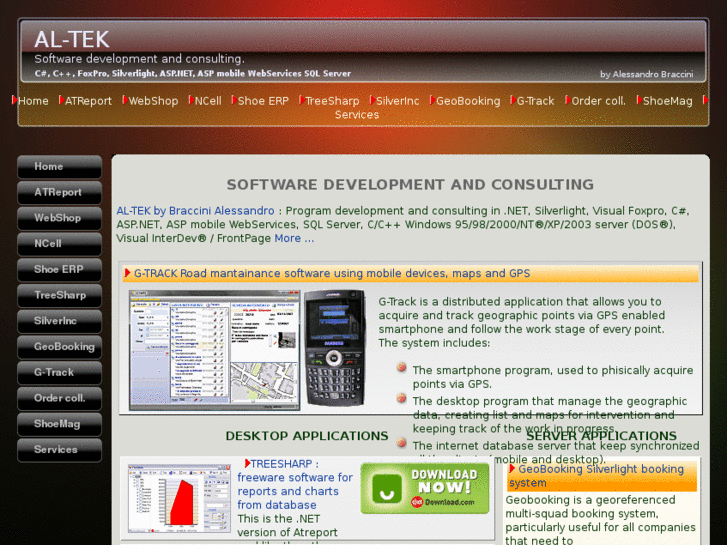Click the red arrow icon before GeoBooking Silverlight

click(x=512, y=469)
